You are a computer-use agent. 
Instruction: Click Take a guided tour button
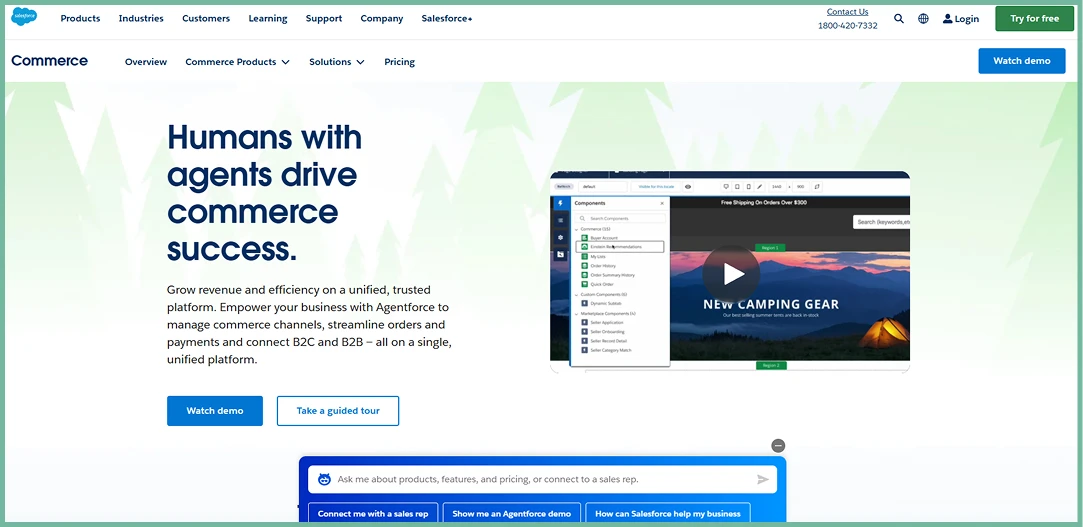(338, 411)
